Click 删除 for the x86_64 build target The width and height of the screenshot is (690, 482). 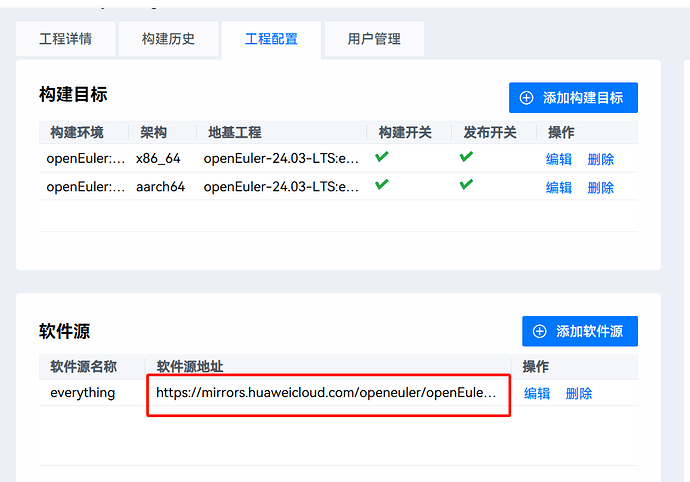click(601, 159)
